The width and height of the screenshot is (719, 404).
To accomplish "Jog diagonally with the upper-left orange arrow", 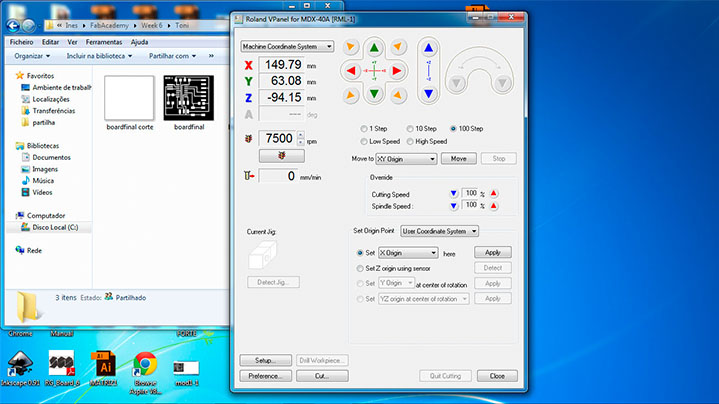I will [x=351, y=47].
